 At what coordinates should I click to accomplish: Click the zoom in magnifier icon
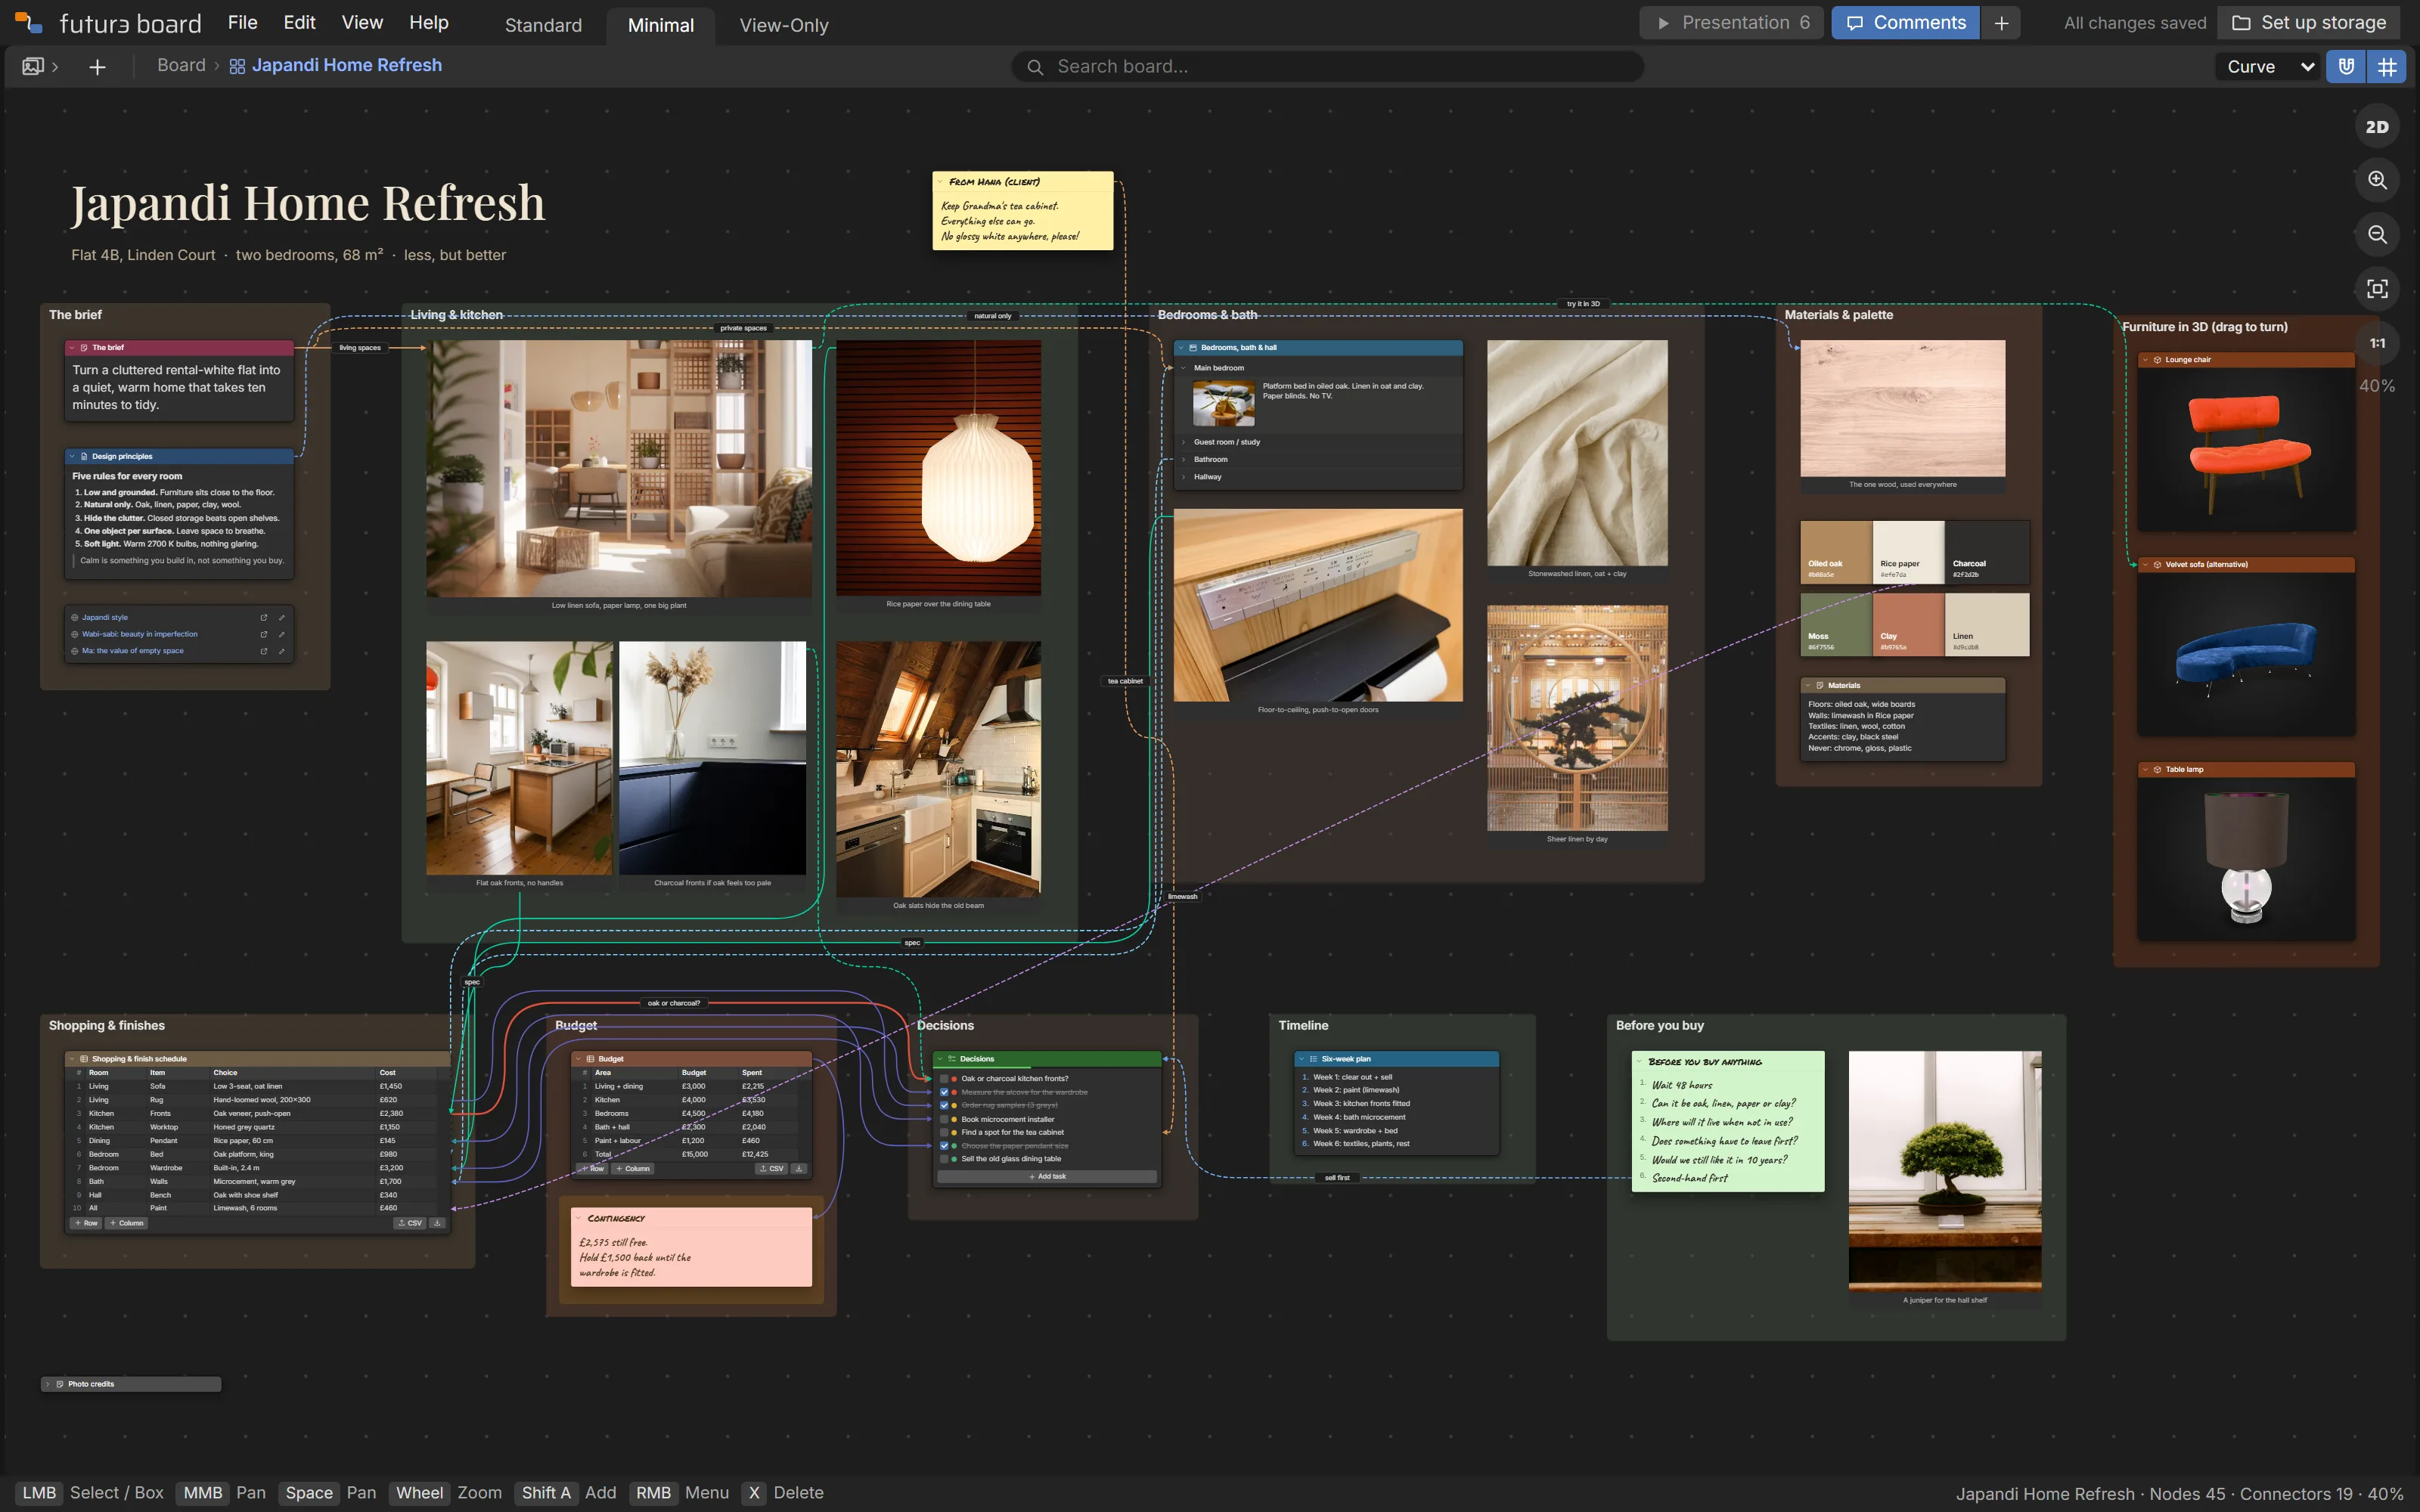click(x=2377, y=181)
